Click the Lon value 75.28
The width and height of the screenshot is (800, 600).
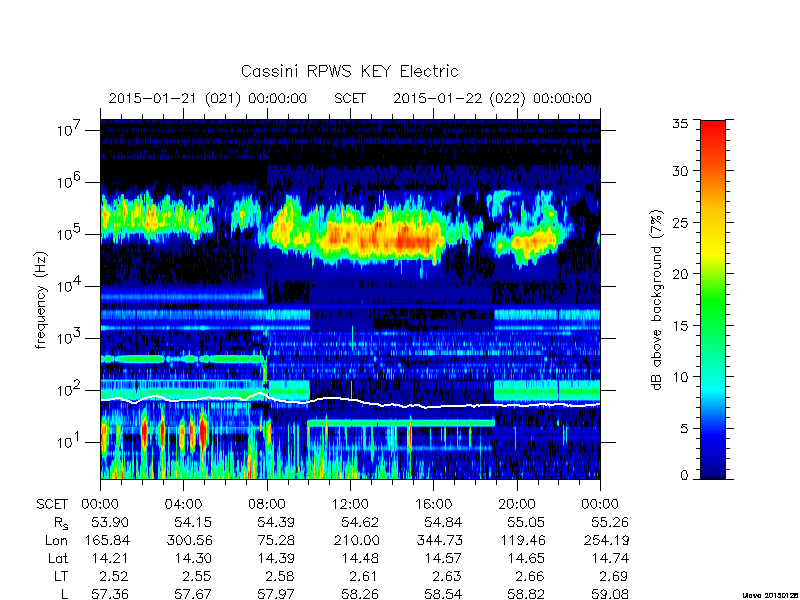coord(277,540)
